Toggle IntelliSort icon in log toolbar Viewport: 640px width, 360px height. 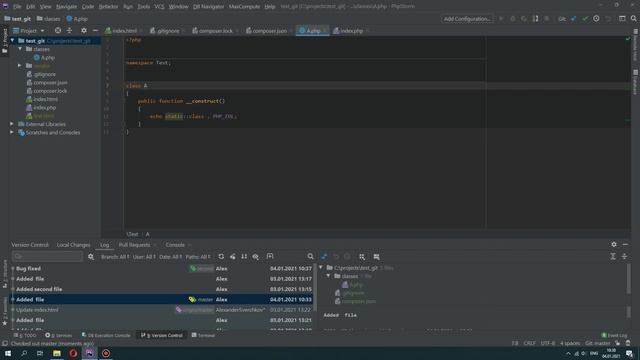click(244, 256)
